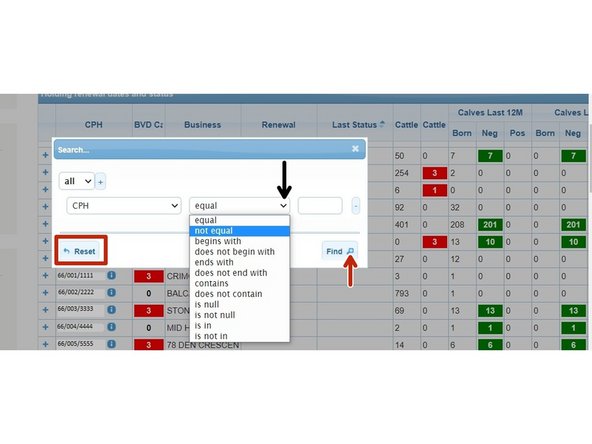Choose 'equal' from the operator list
The width and height of the screenshot is (592, 444).
point(239,220)
